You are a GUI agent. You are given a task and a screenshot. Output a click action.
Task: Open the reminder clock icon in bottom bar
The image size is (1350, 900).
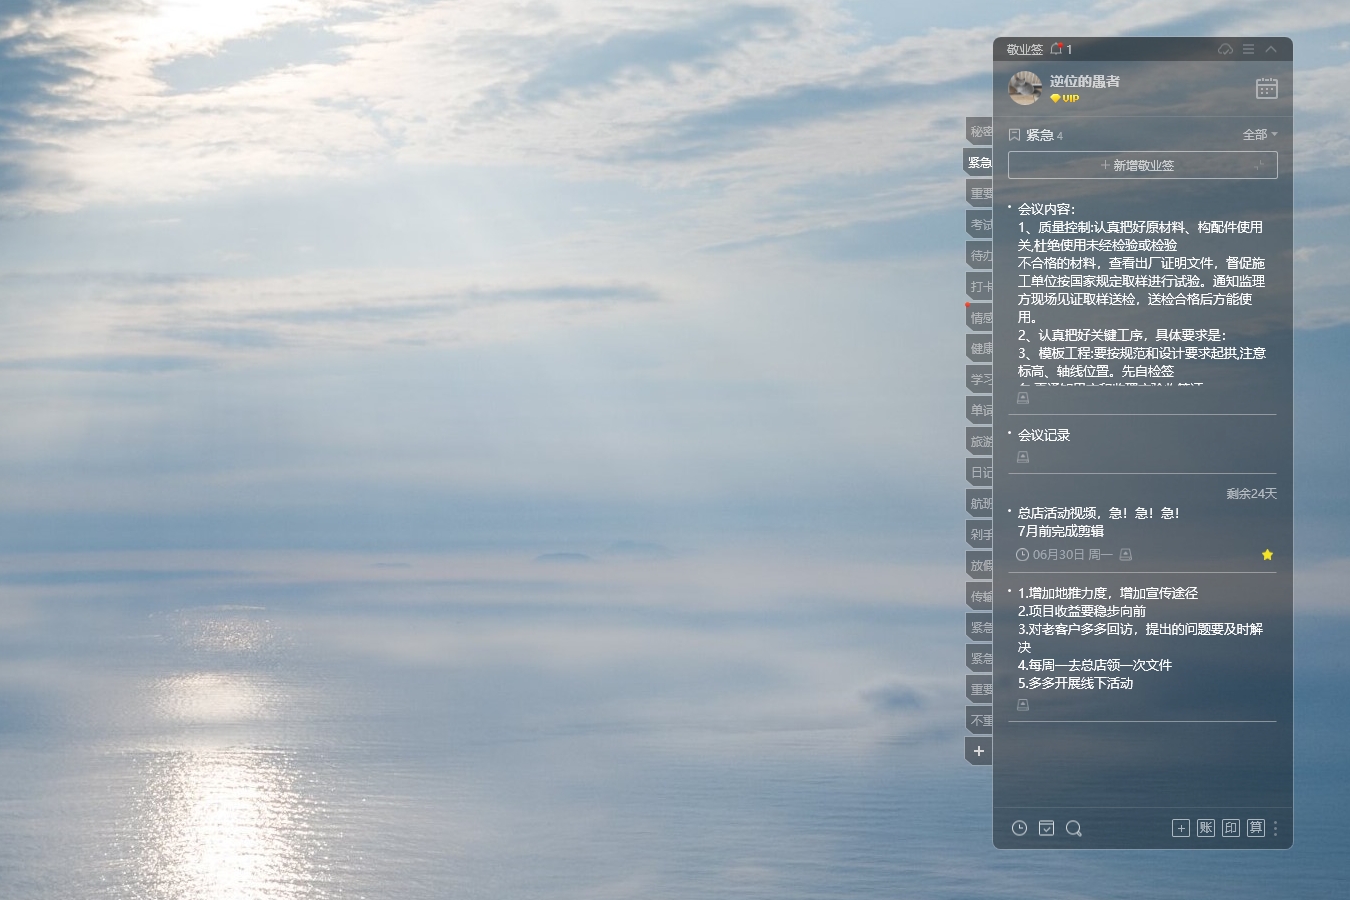click(1019, 828)
